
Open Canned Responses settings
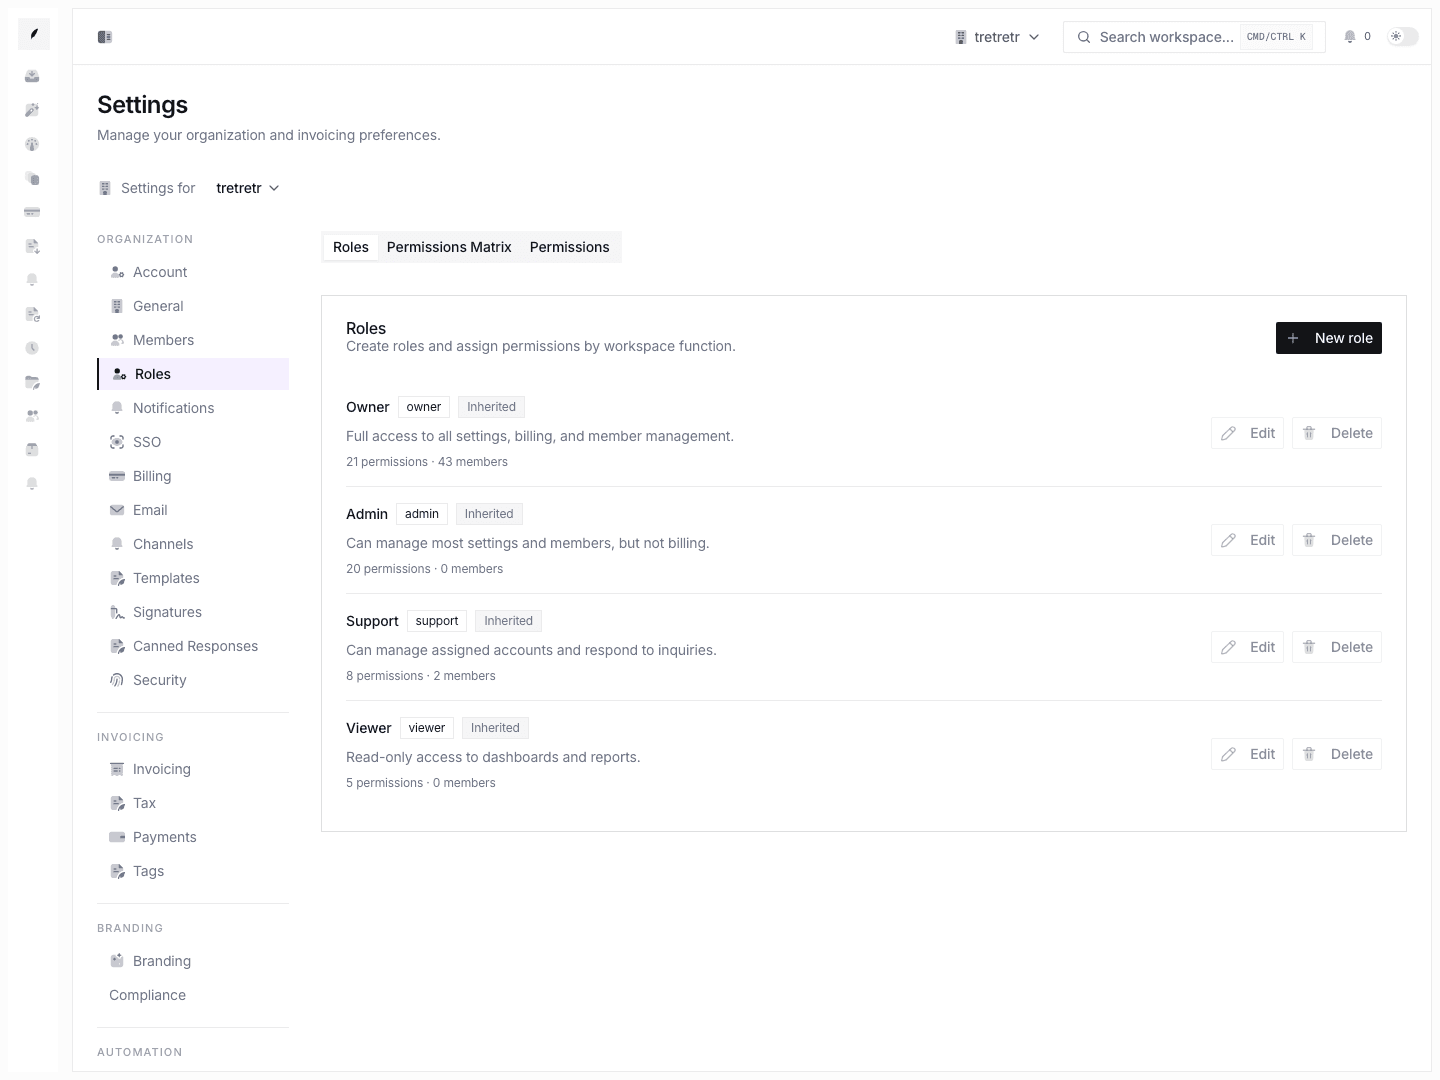pyautogui.click(x=193, y=646)
